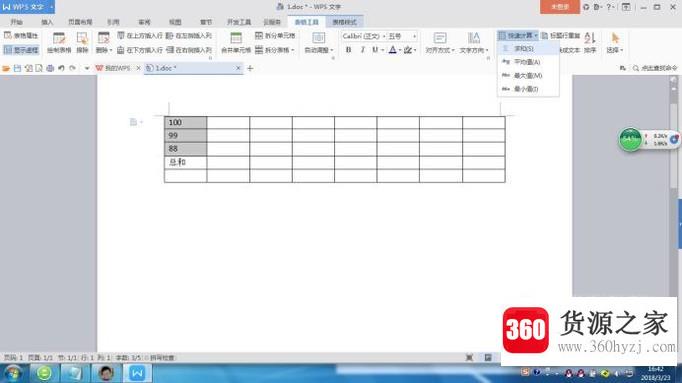This screenshot has width=682, height=383.
Task: Click the WPS Writer taskbar icon
Action: (137, 373)
